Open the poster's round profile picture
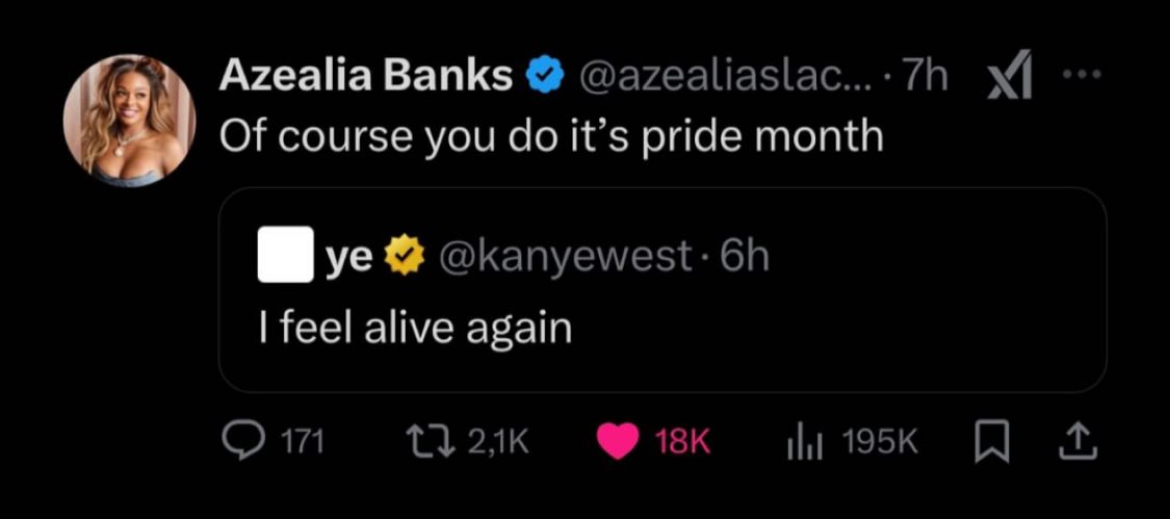Screen dimensions: 1170x519 click(129, 122)
